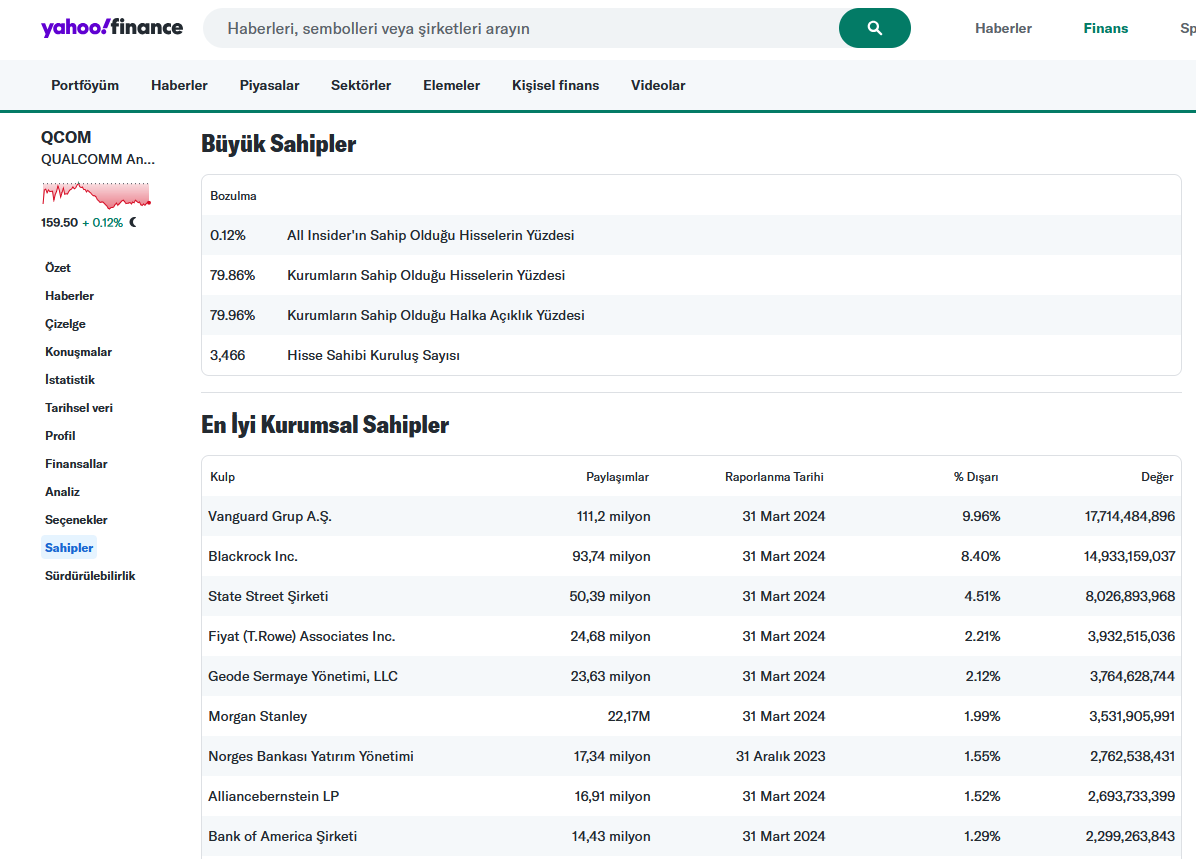Click the moon after-hours icon beside 0.12%
Screen dimensions: 1196x859
[133, 222]
